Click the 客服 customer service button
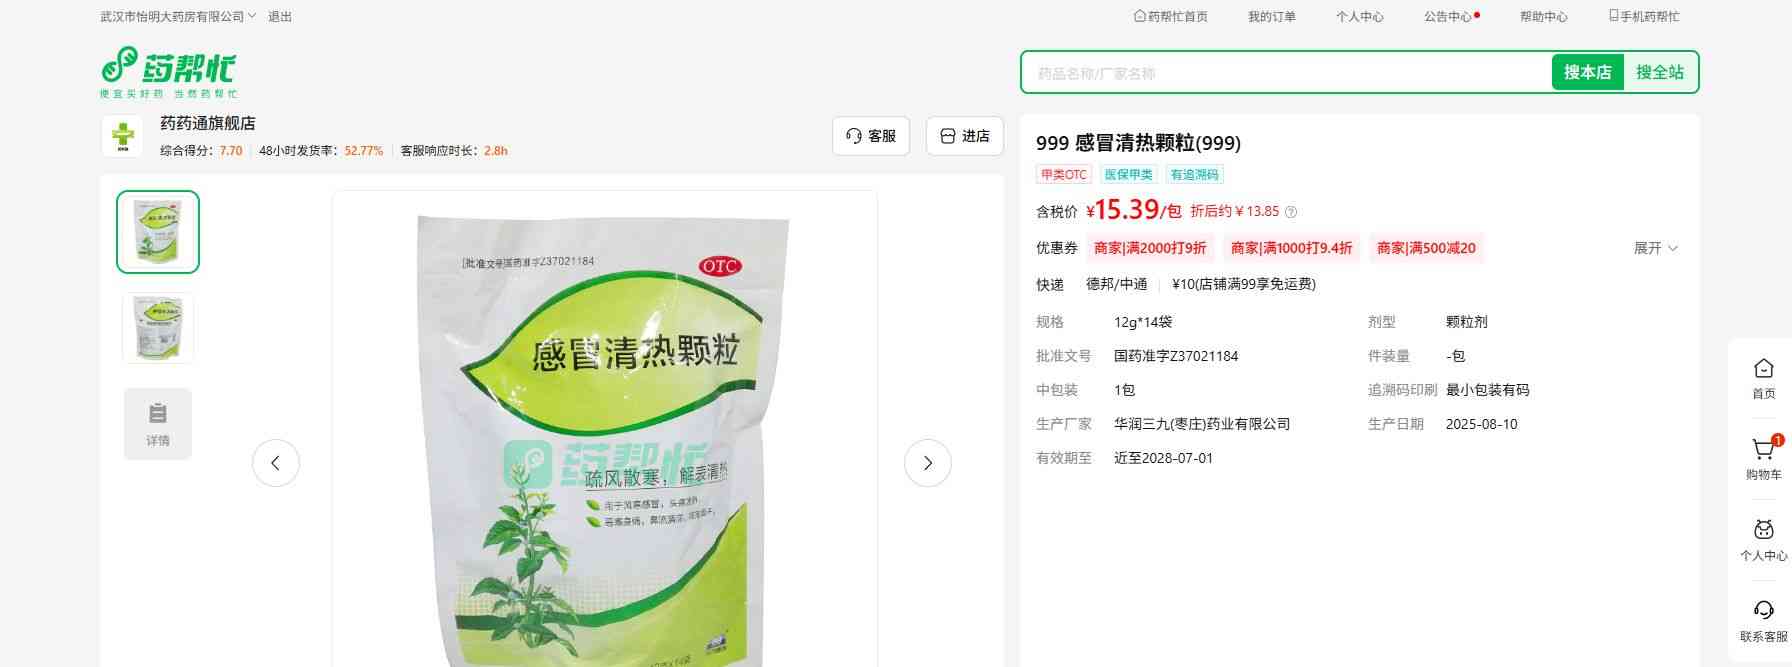Viewport: 1792px width, 667px height. coord(871,136)
